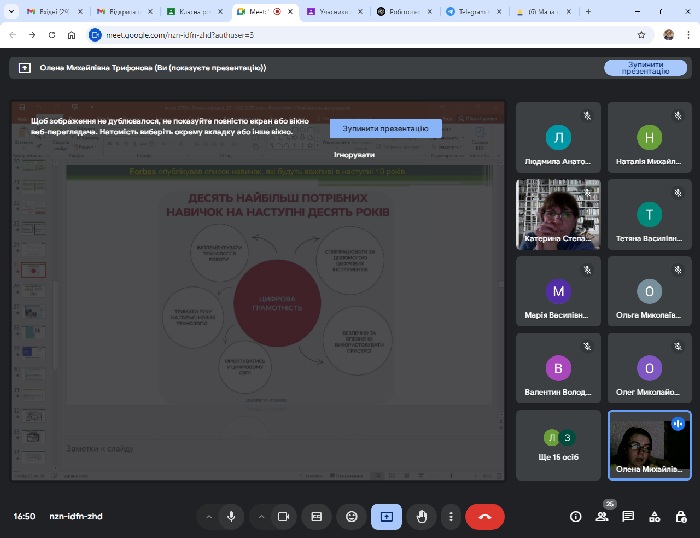Click the present screen icon
Image resolution: width=700 pixels, height=538 pixels.
pos(386,516)
